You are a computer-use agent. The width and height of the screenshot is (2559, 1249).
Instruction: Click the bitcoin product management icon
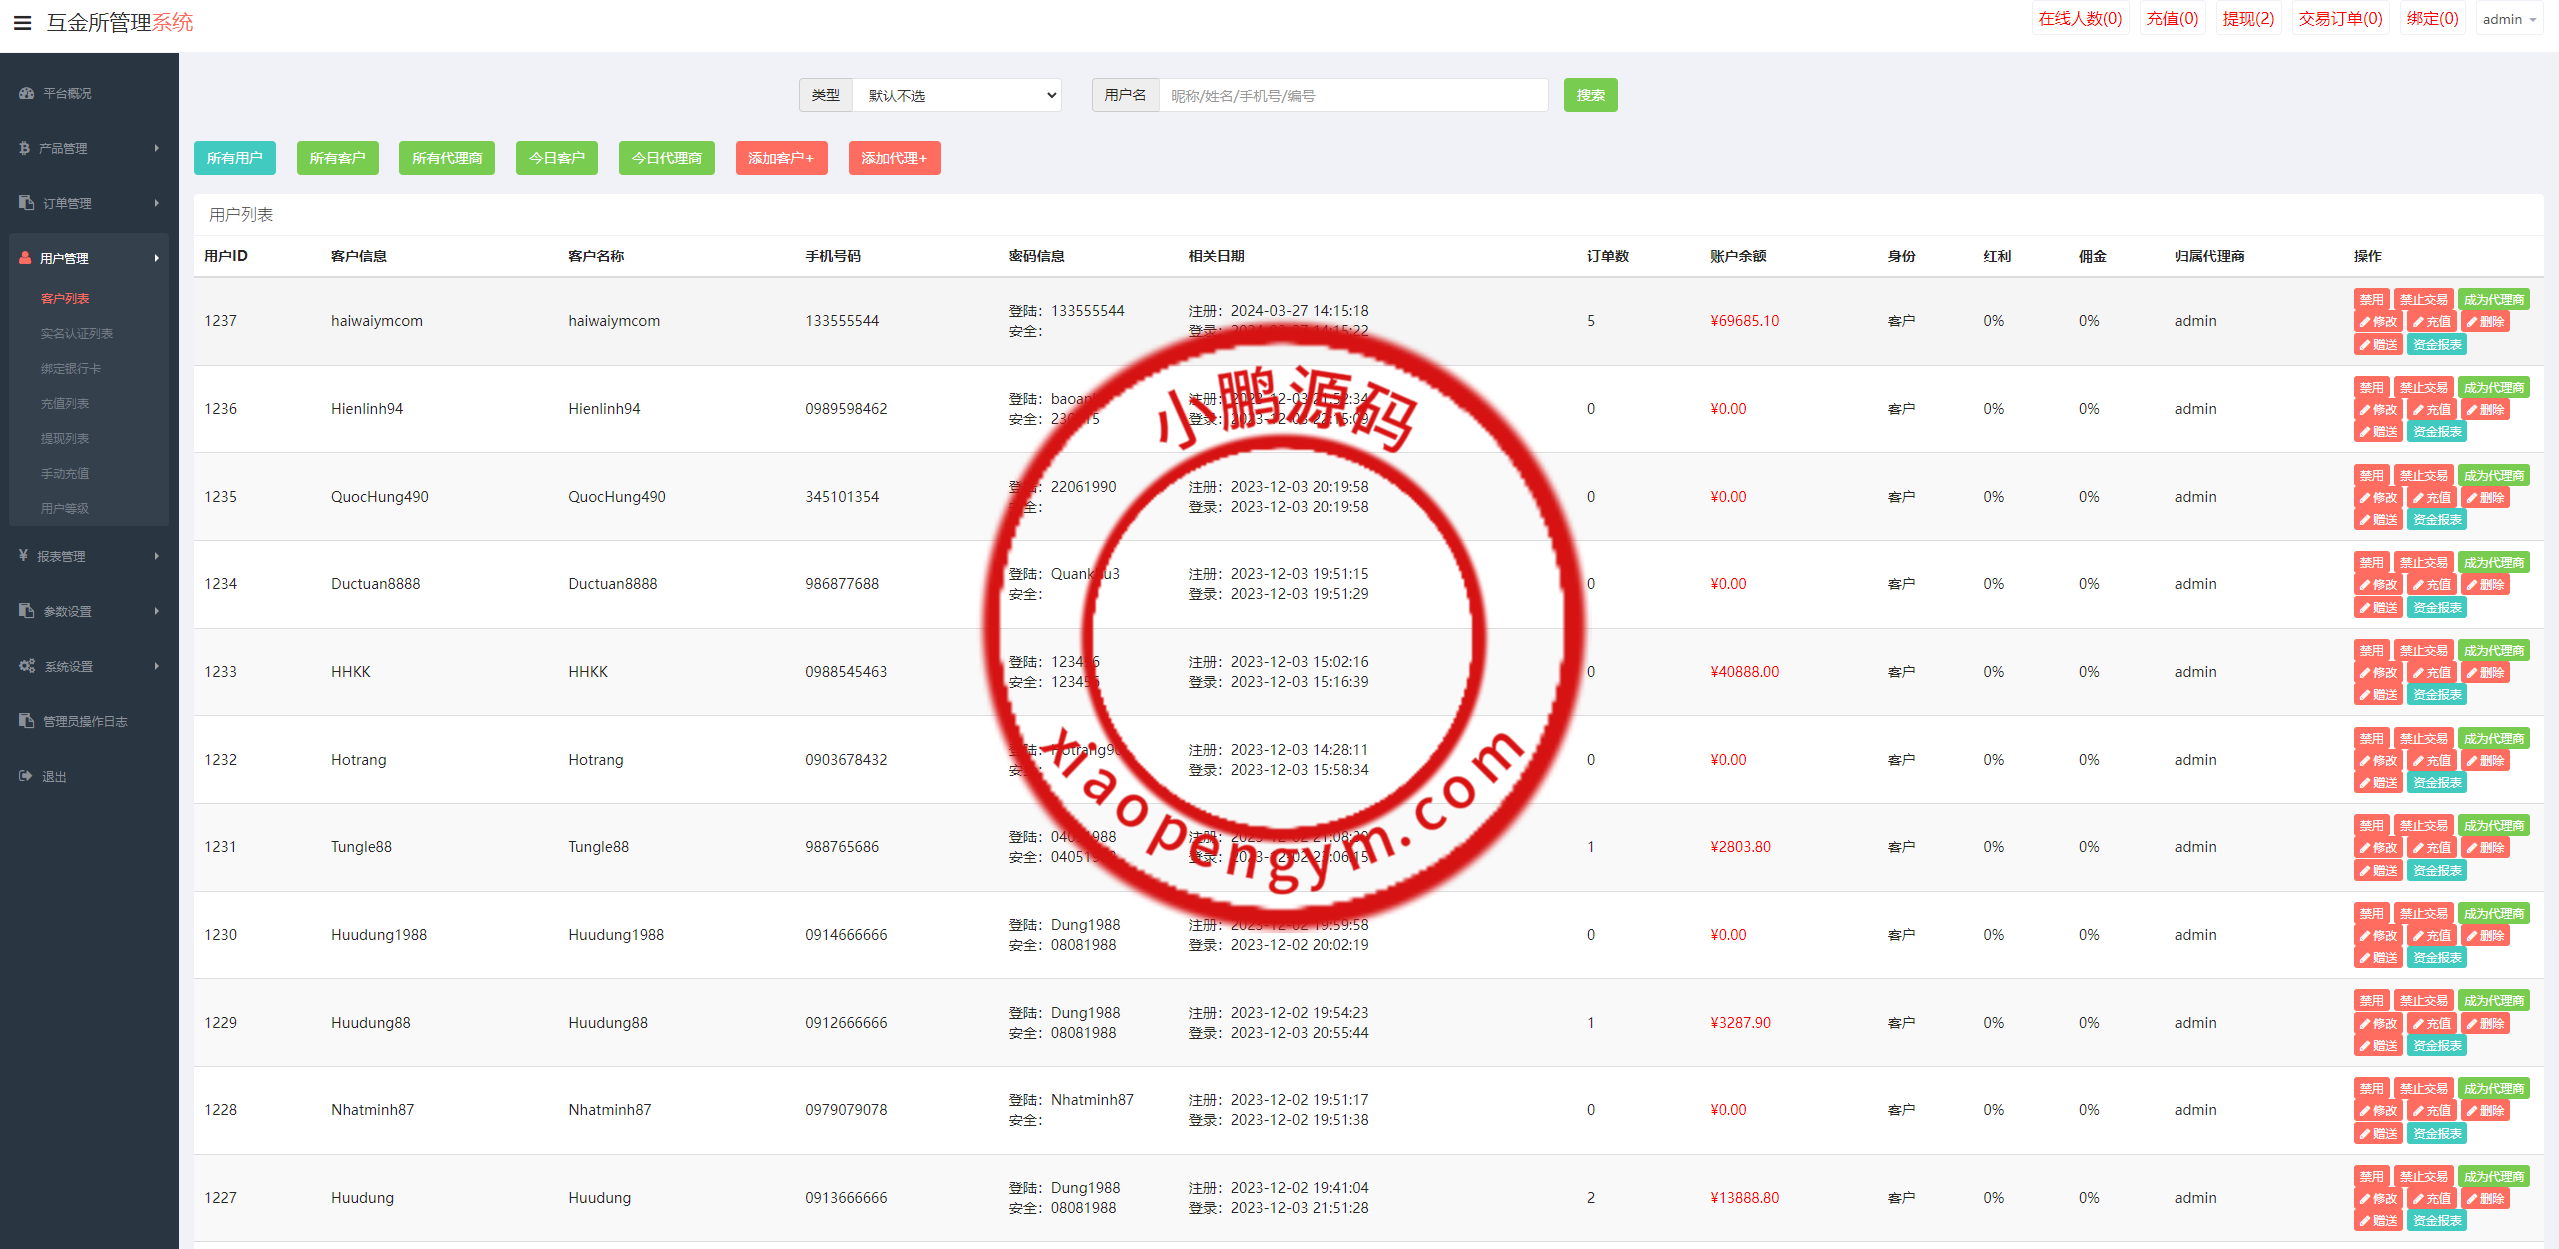pos(24,148)
